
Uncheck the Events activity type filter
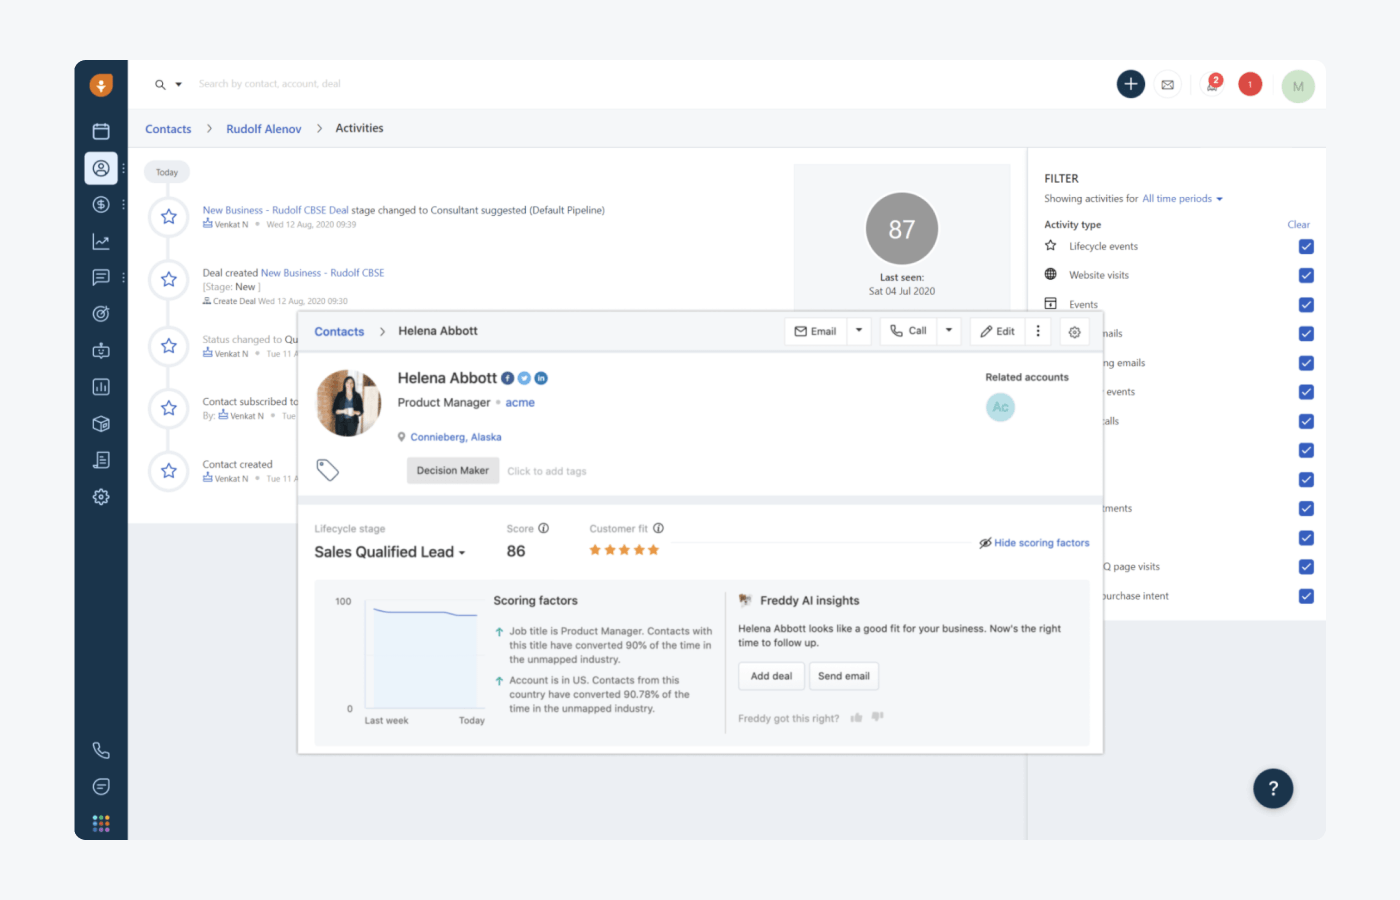pos(1306,304)
